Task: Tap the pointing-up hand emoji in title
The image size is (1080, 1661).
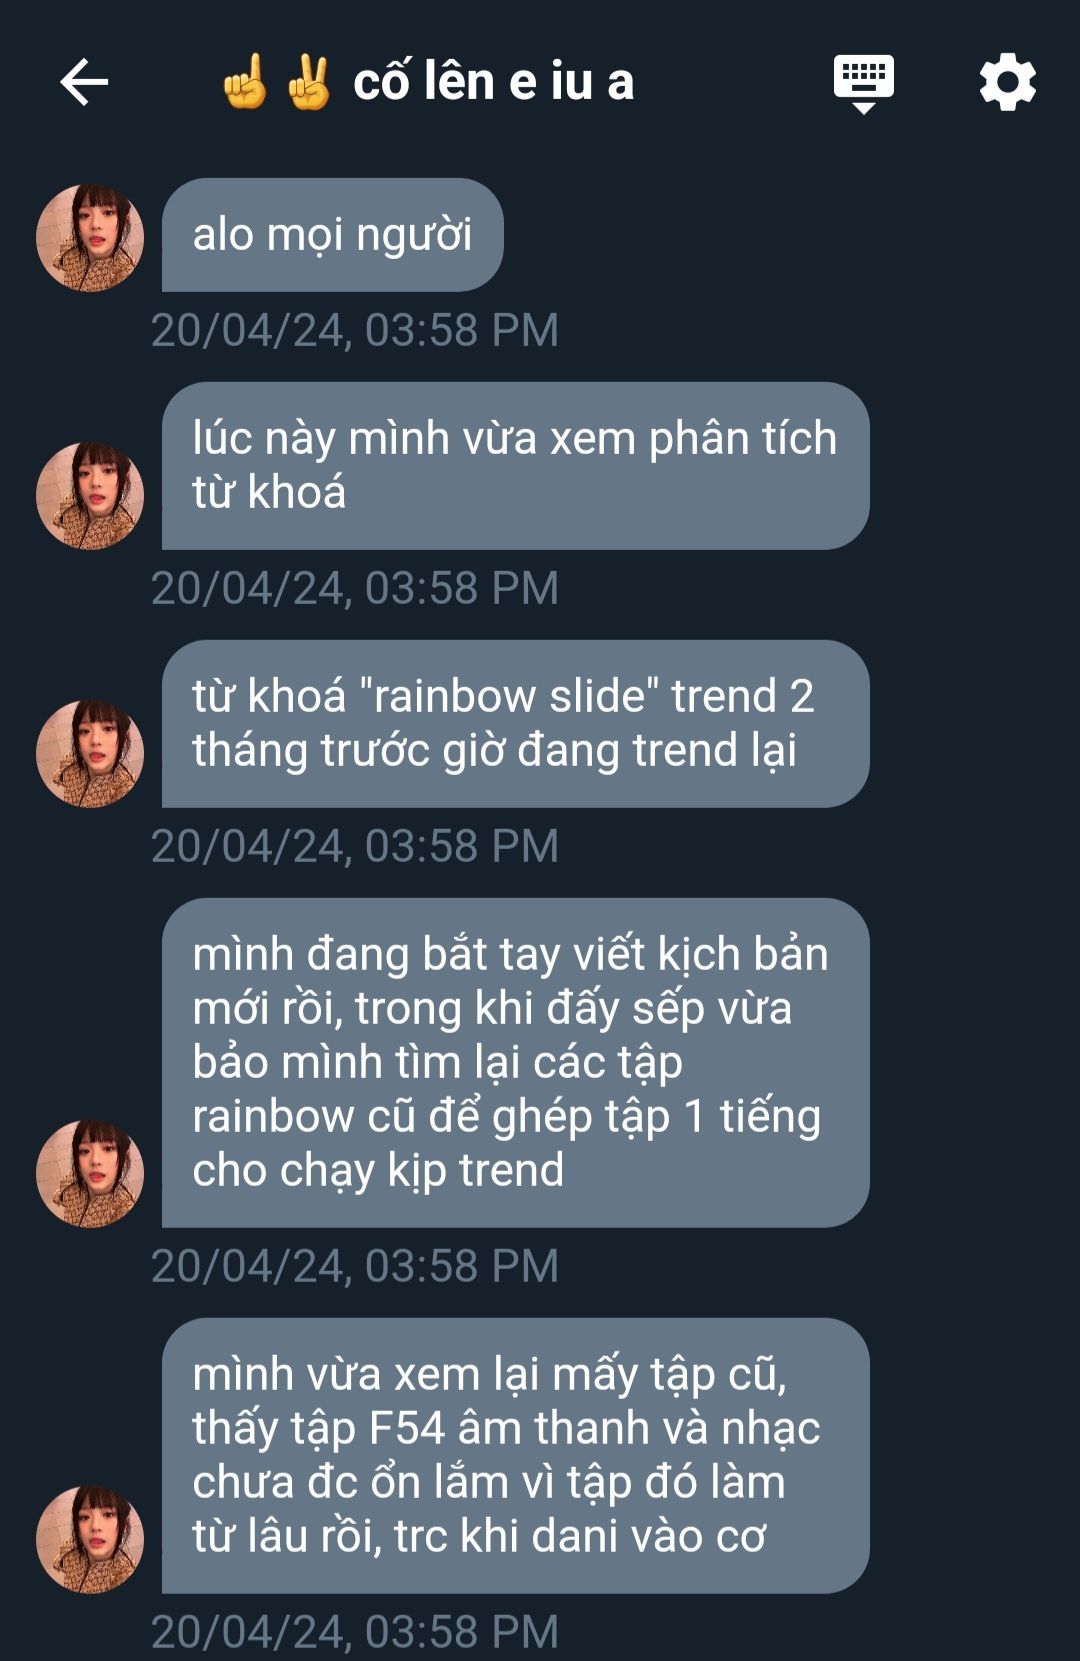Action: [245, 82]
